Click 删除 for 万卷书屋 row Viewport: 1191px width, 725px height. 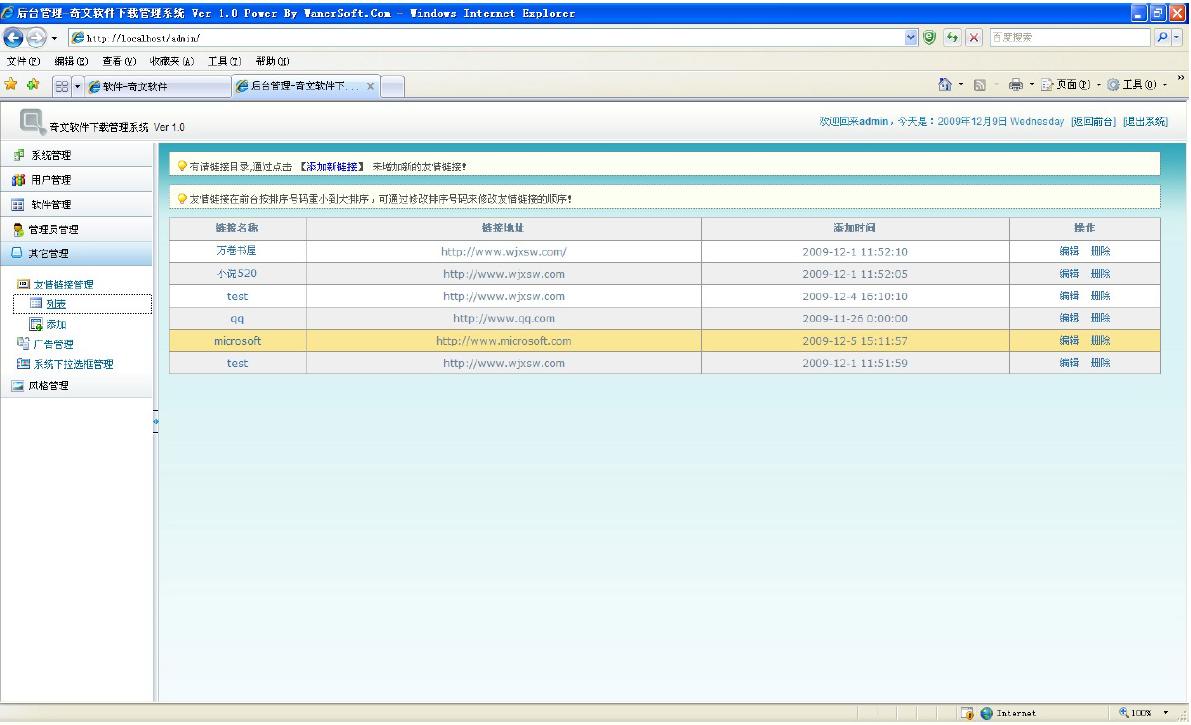(x=1101, y=251)
